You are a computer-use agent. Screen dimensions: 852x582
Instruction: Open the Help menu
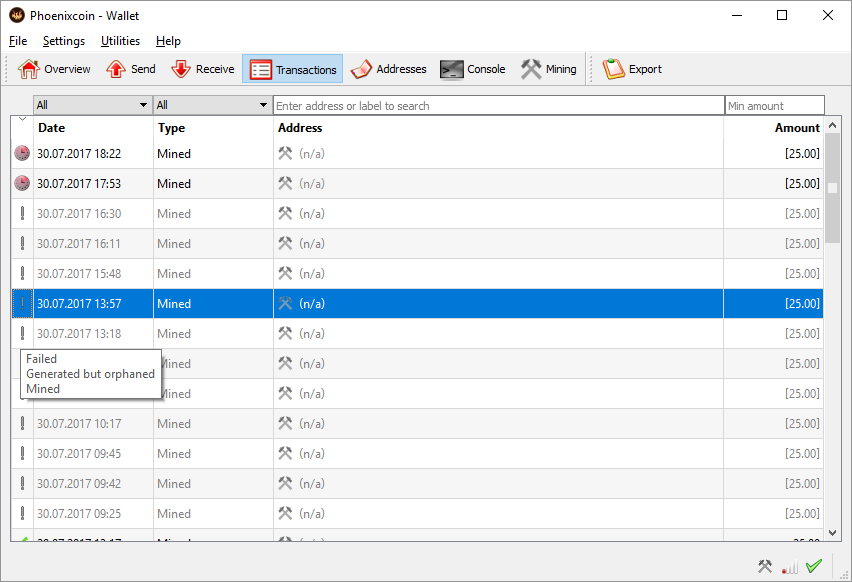pyautogui.click(x=168, y=41)
